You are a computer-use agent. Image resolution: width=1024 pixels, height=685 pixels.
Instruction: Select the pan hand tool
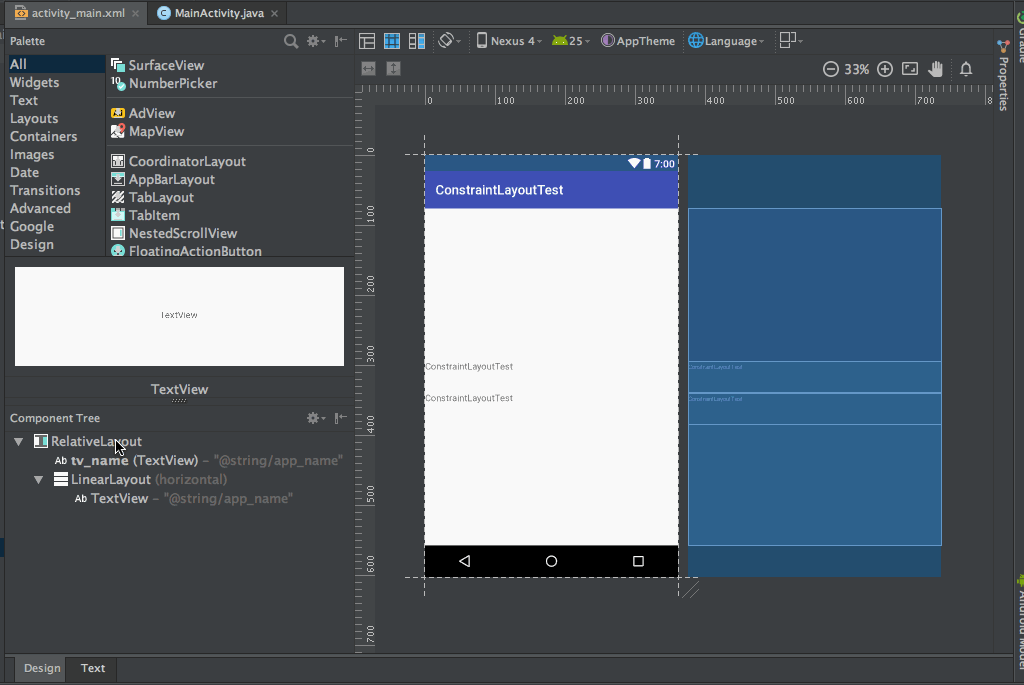[x=936, y=69]
